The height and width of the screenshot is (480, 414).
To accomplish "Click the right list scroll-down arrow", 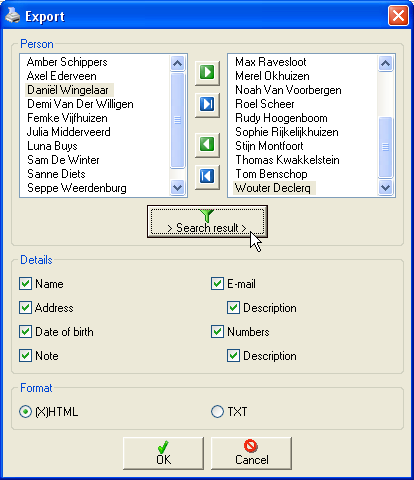I will (x=385, y=187).
